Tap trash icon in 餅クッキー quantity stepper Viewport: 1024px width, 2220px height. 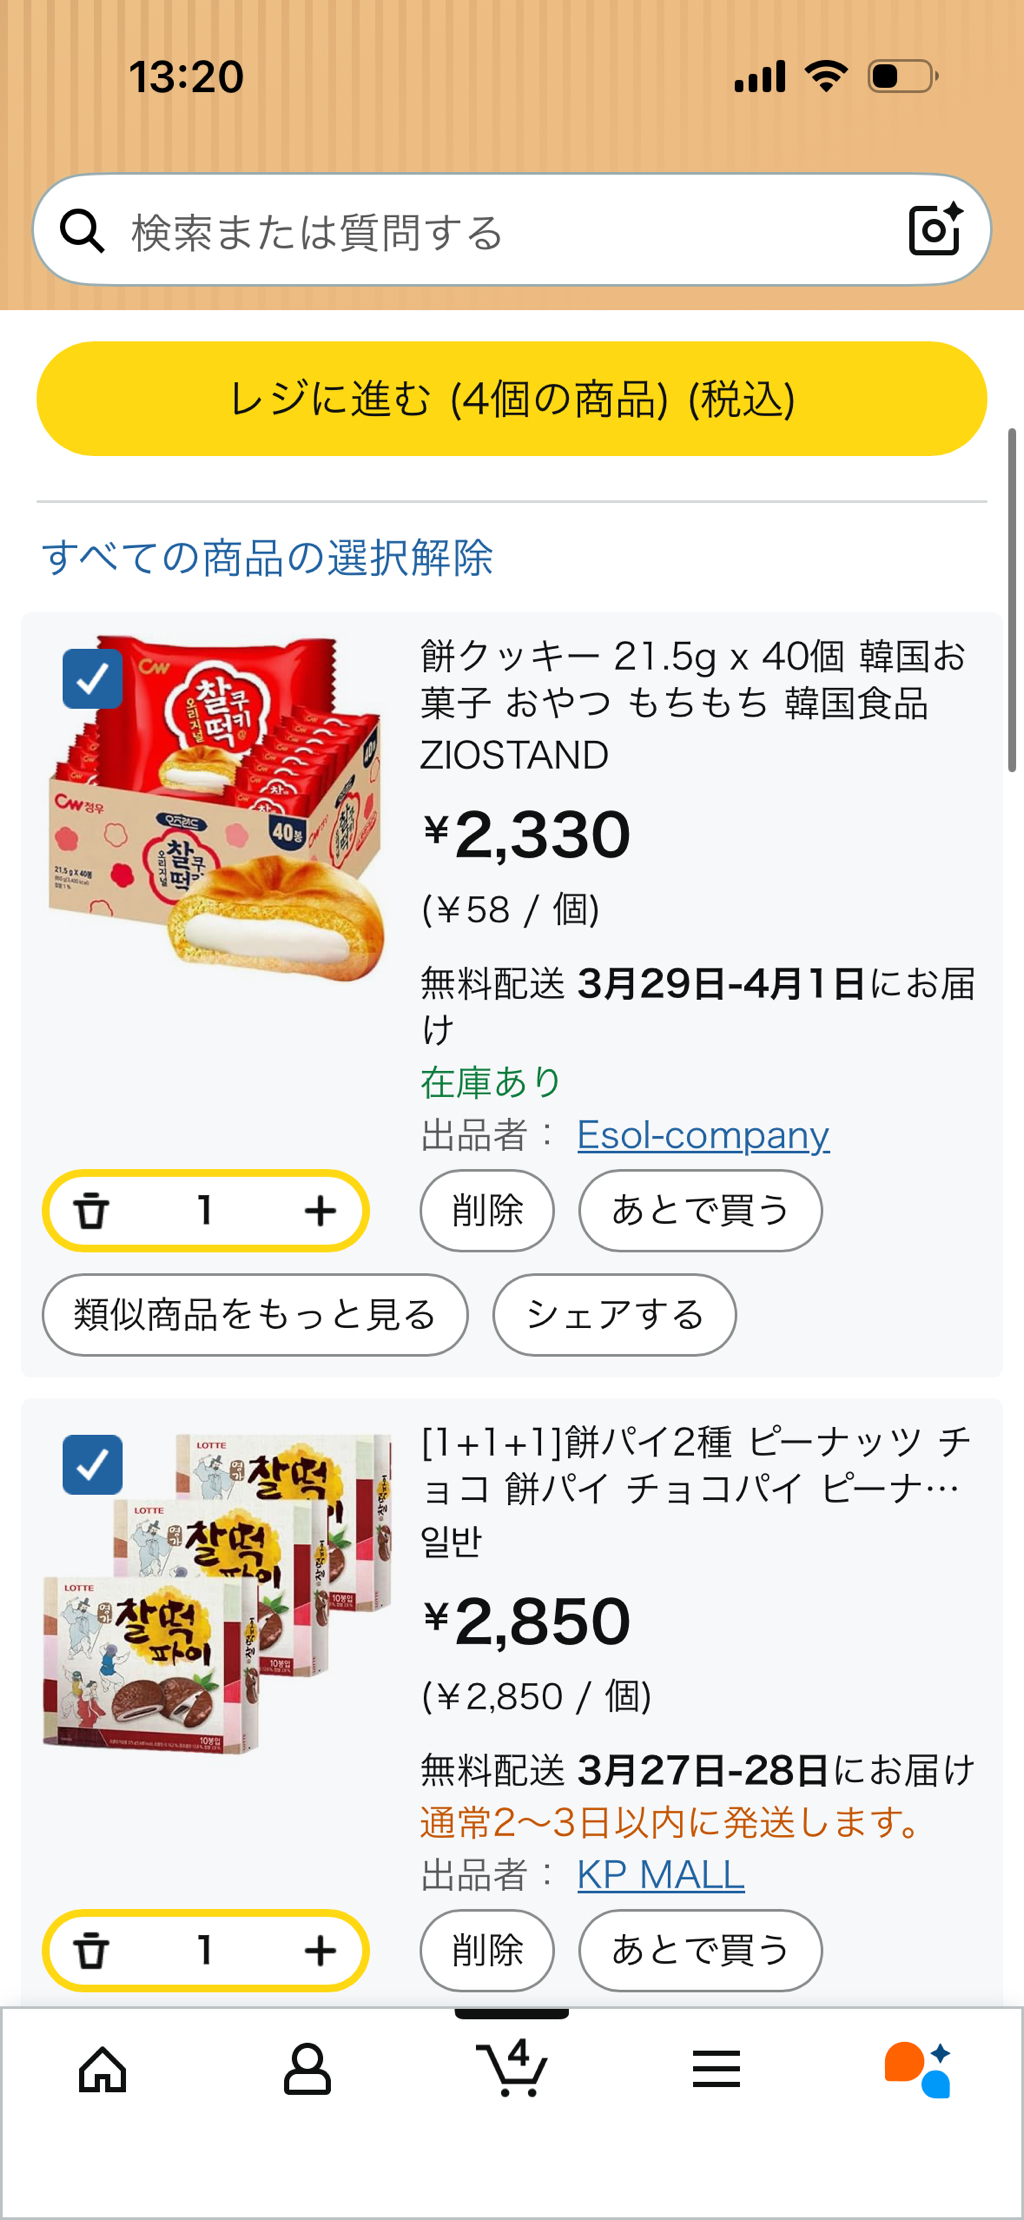coord(92,1210)
